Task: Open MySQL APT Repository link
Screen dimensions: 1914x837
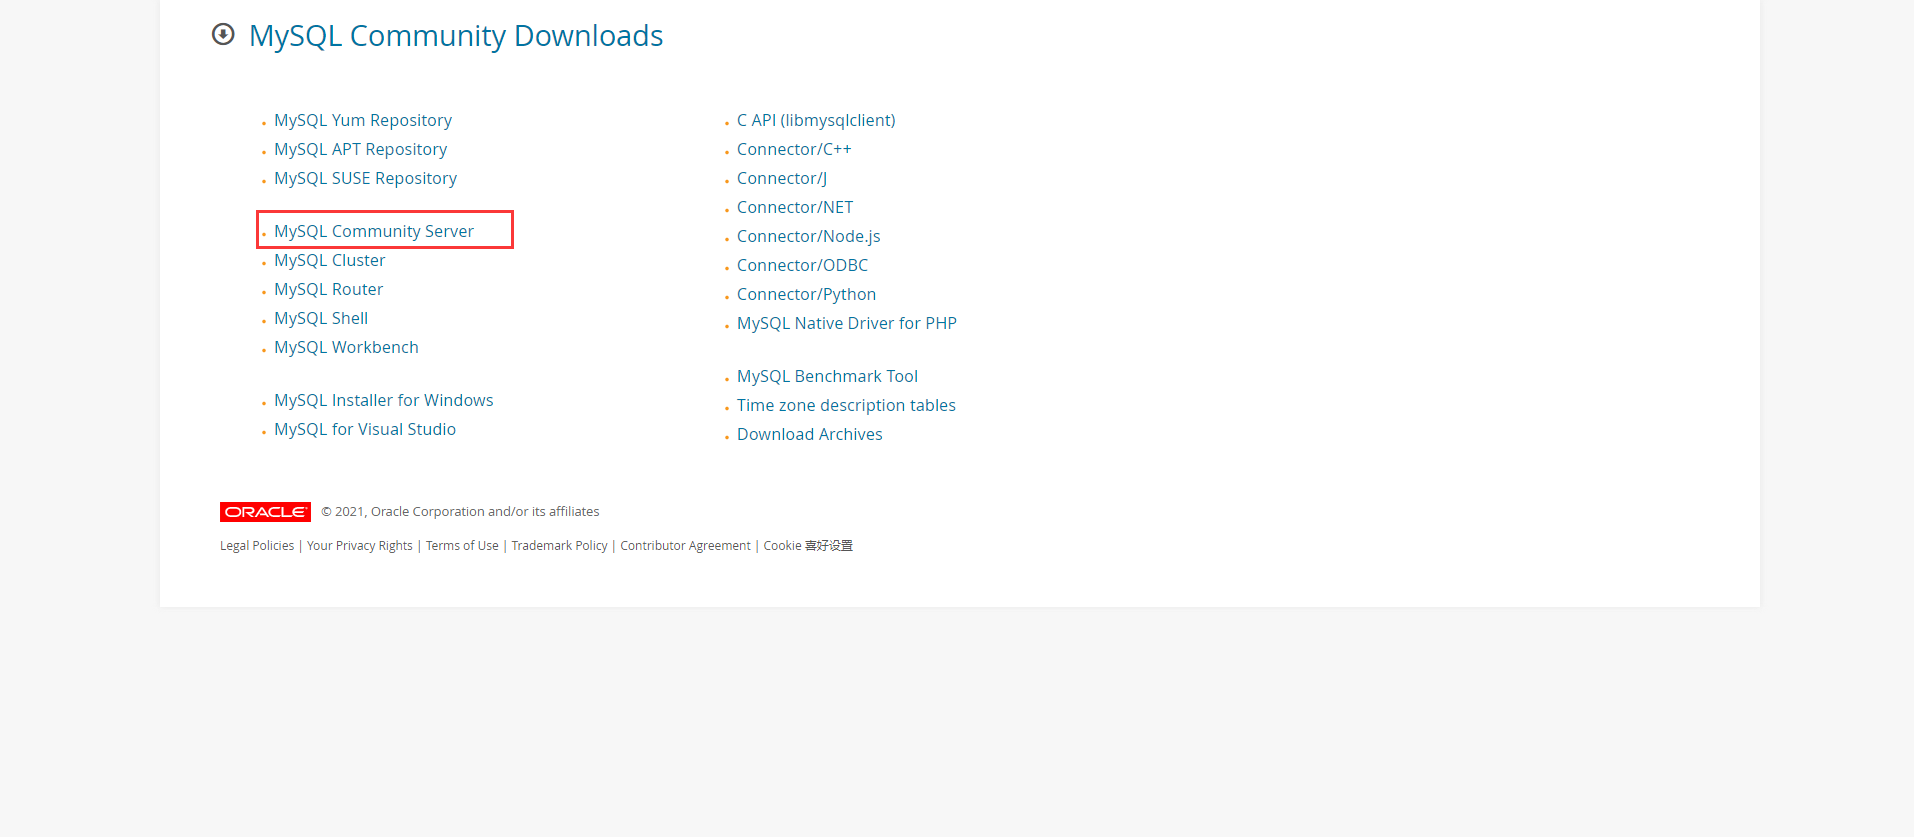Action: (x=360, y=149)
